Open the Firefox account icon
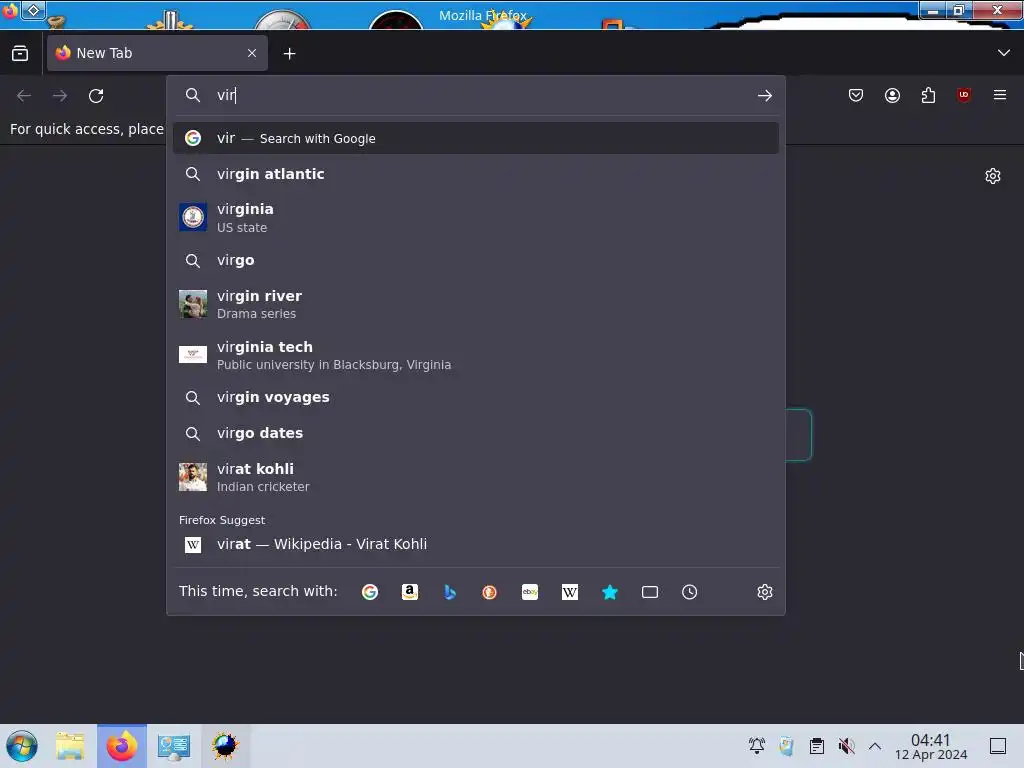Image resolution: width=1024 pixels, height=768 pixels. [x=892, y=95]
